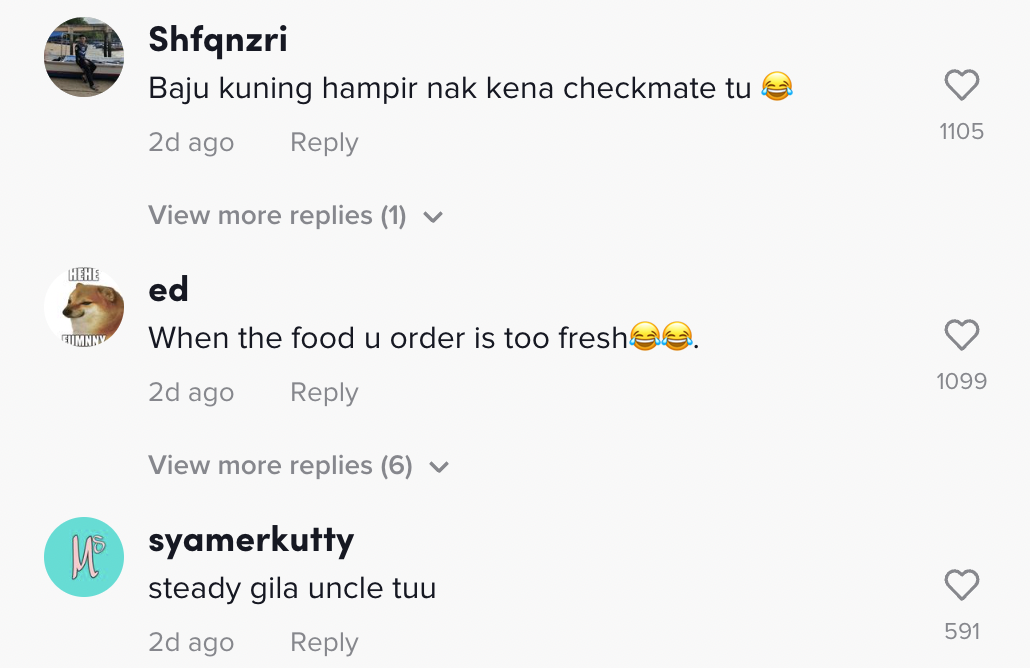Open username syamerkutty
Image resolution: width=1030 pixels, height=668 pixels.
click(x=250, y=540)
